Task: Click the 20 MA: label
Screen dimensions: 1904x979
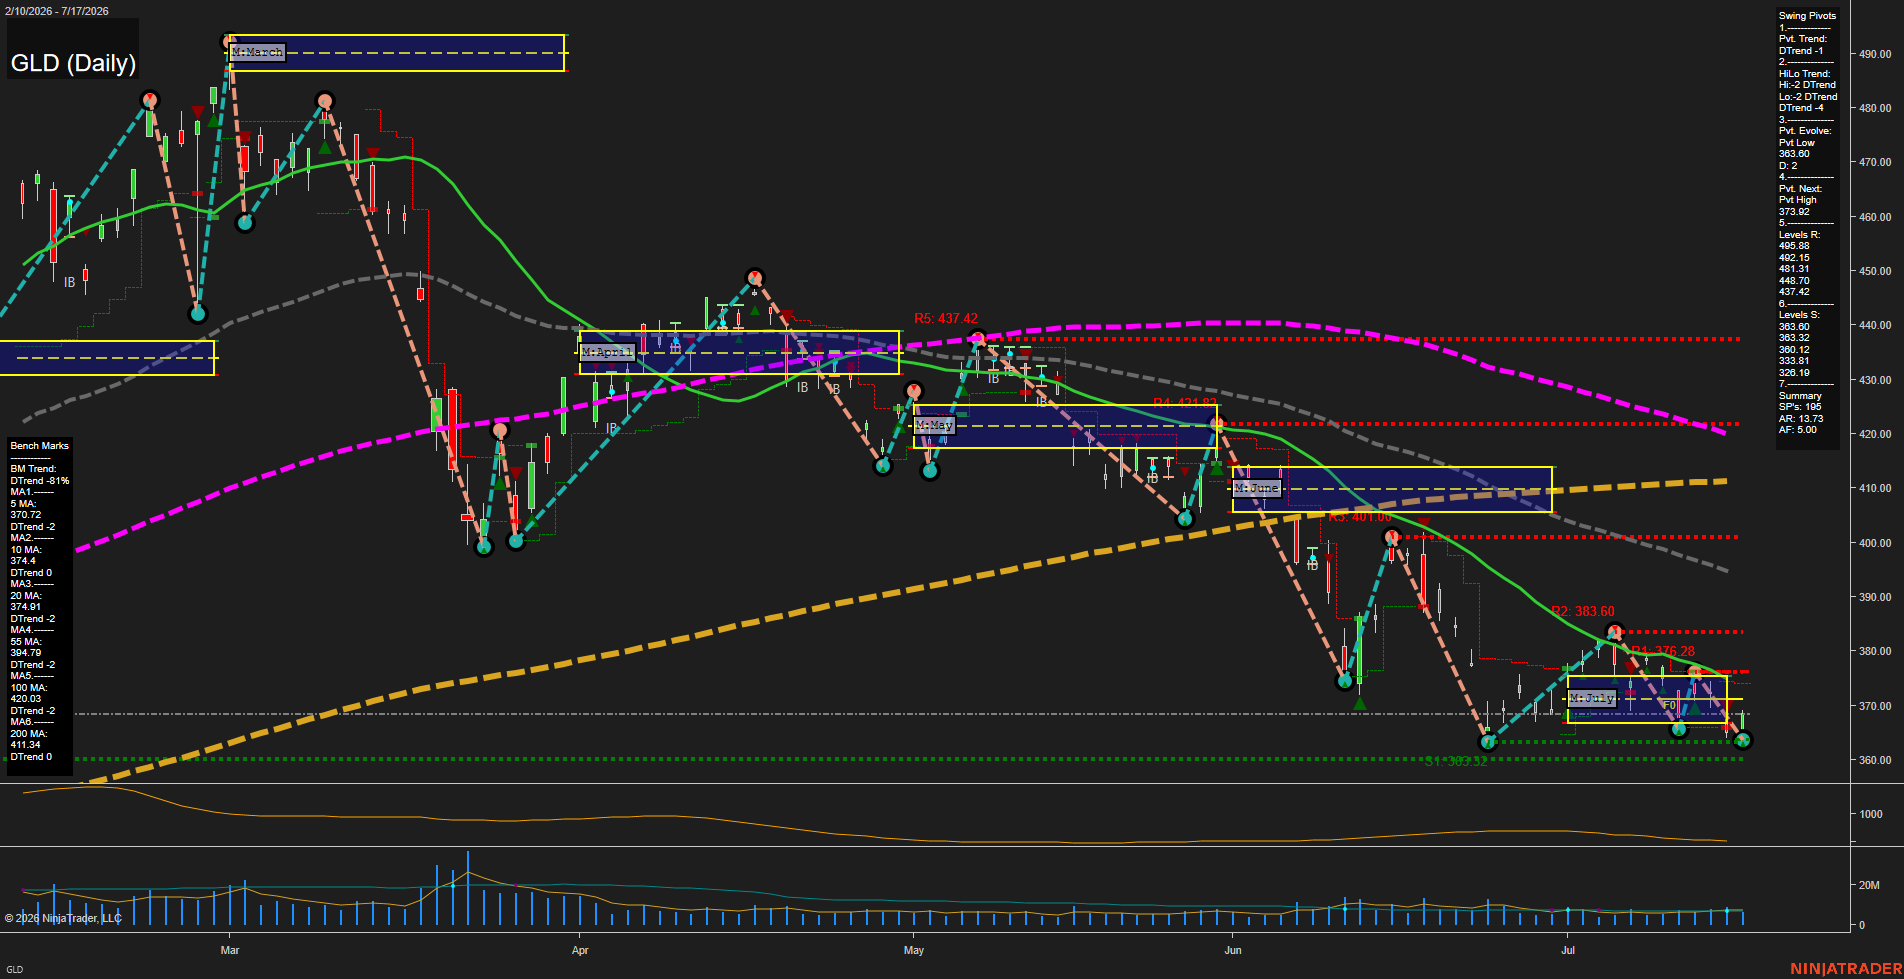Action: pos(26,596)
